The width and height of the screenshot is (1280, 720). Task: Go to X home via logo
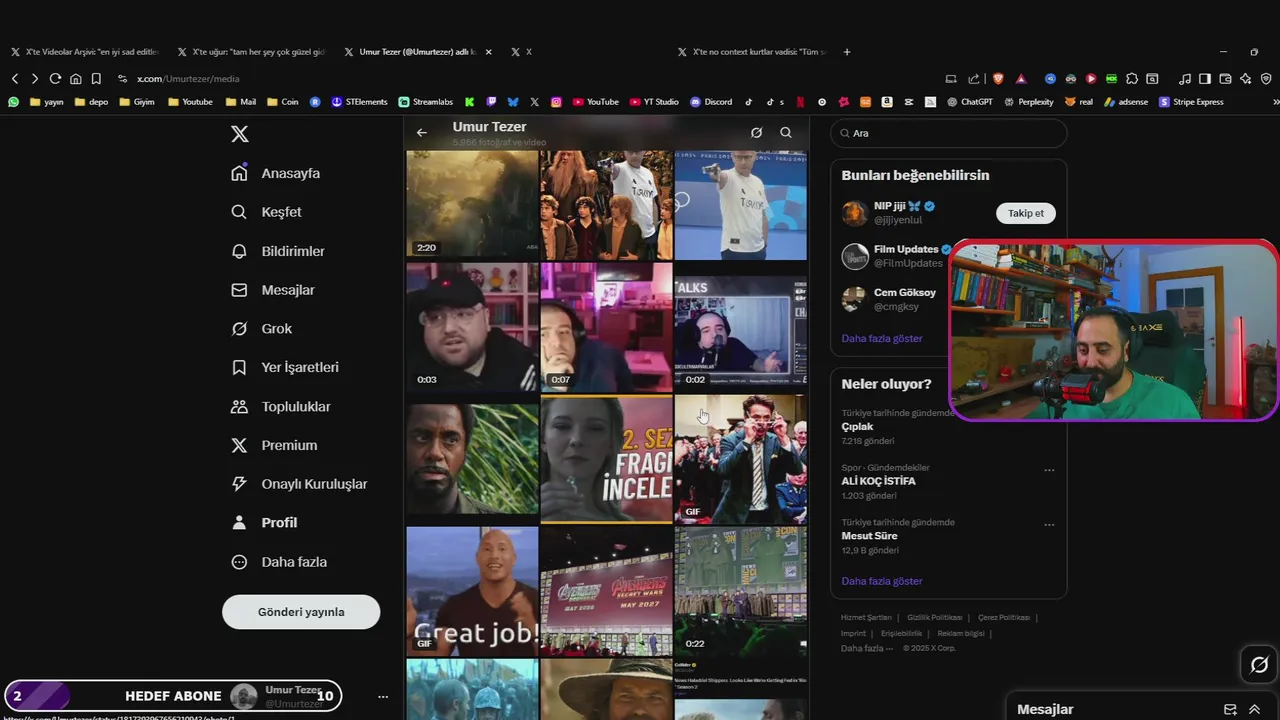point(239,134)
